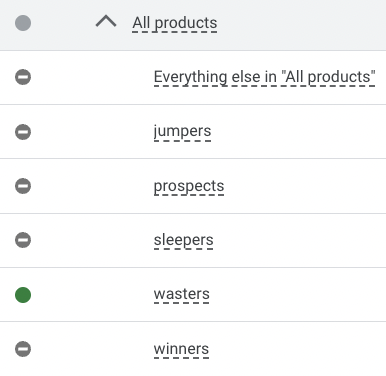Click empty header area right of All products
The width and height of the screenshot is (386, 376).
point(300,25)
